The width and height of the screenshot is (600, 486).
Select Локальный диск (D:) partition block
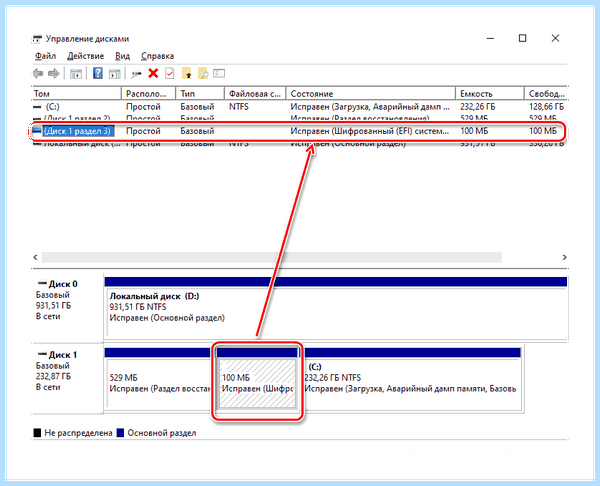(336, 308)
